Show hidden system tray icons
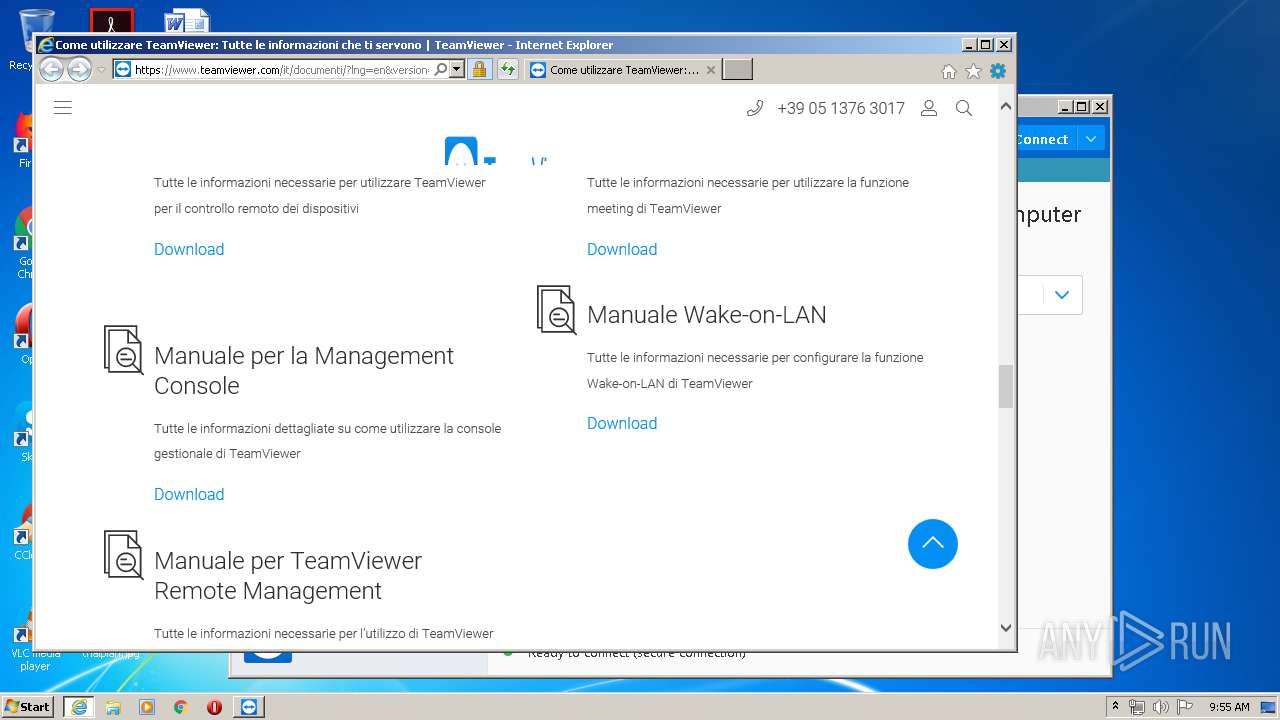The height and width of the screenshot is (720, 1280). pyautogui.click(x=1116, y=706)
